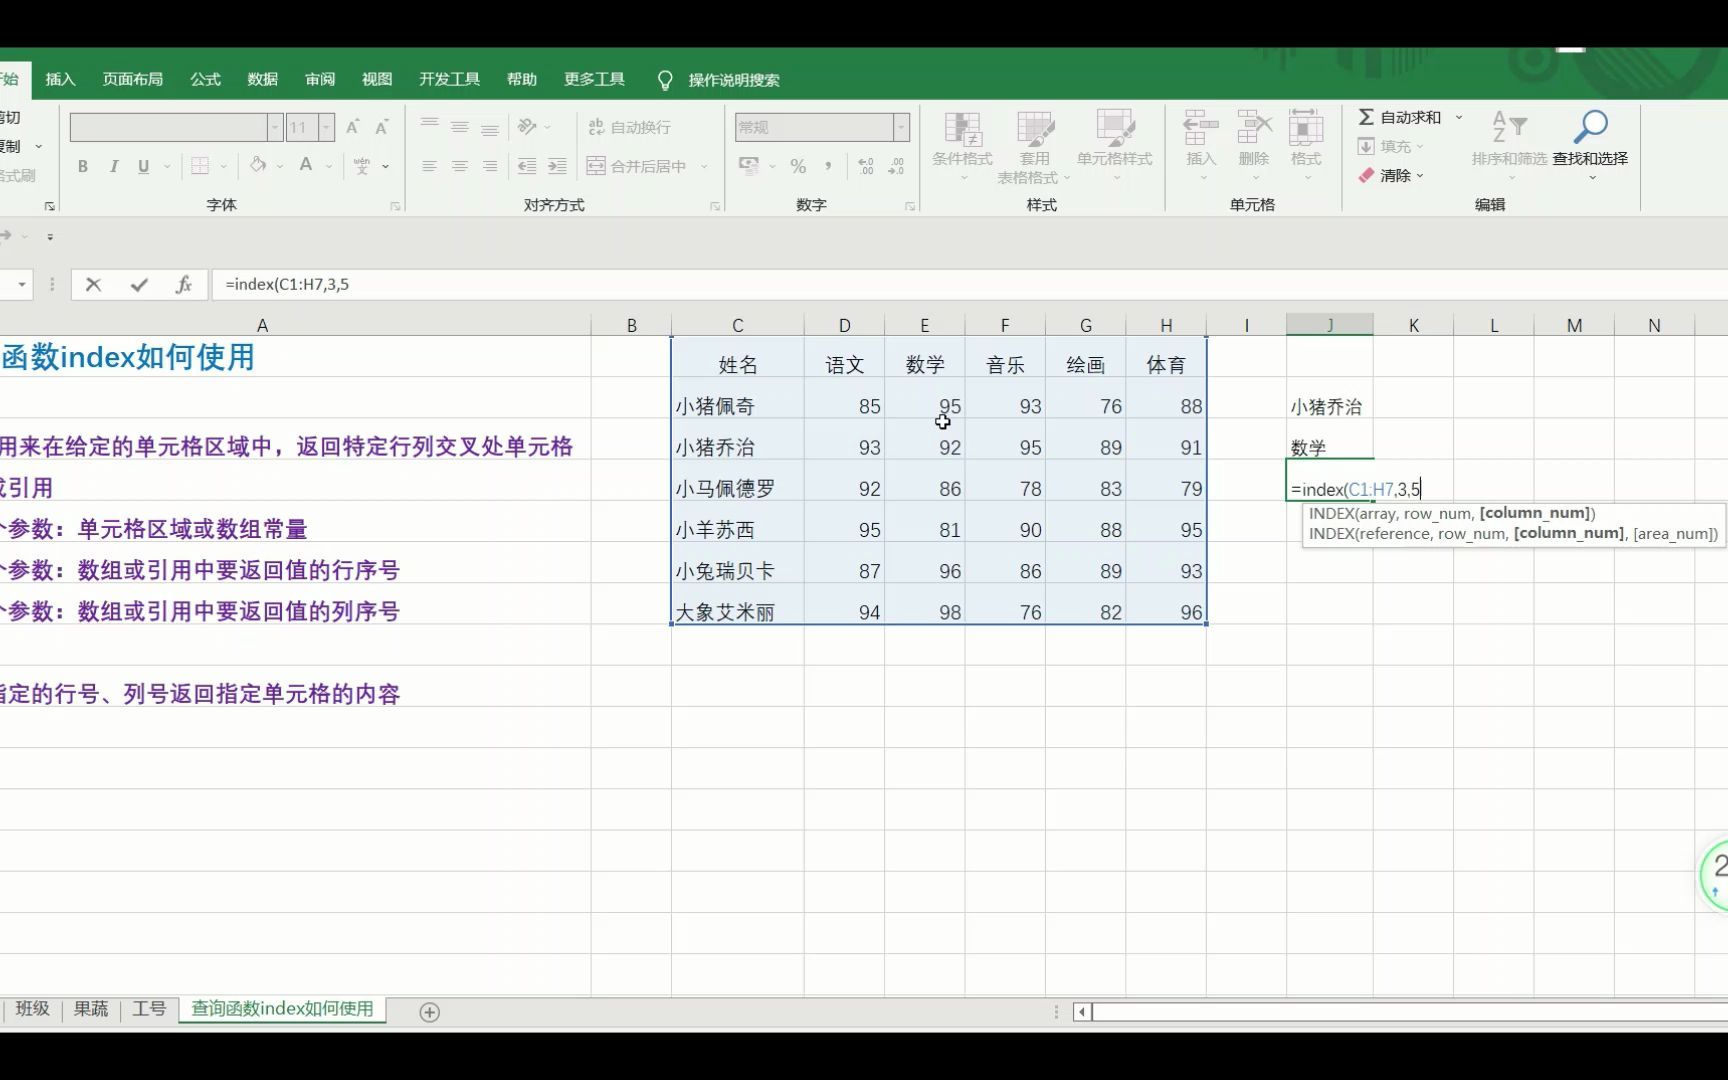Click the phonetic guide 文 icon
This screenshot has height=1080, width=1728.
362,166
